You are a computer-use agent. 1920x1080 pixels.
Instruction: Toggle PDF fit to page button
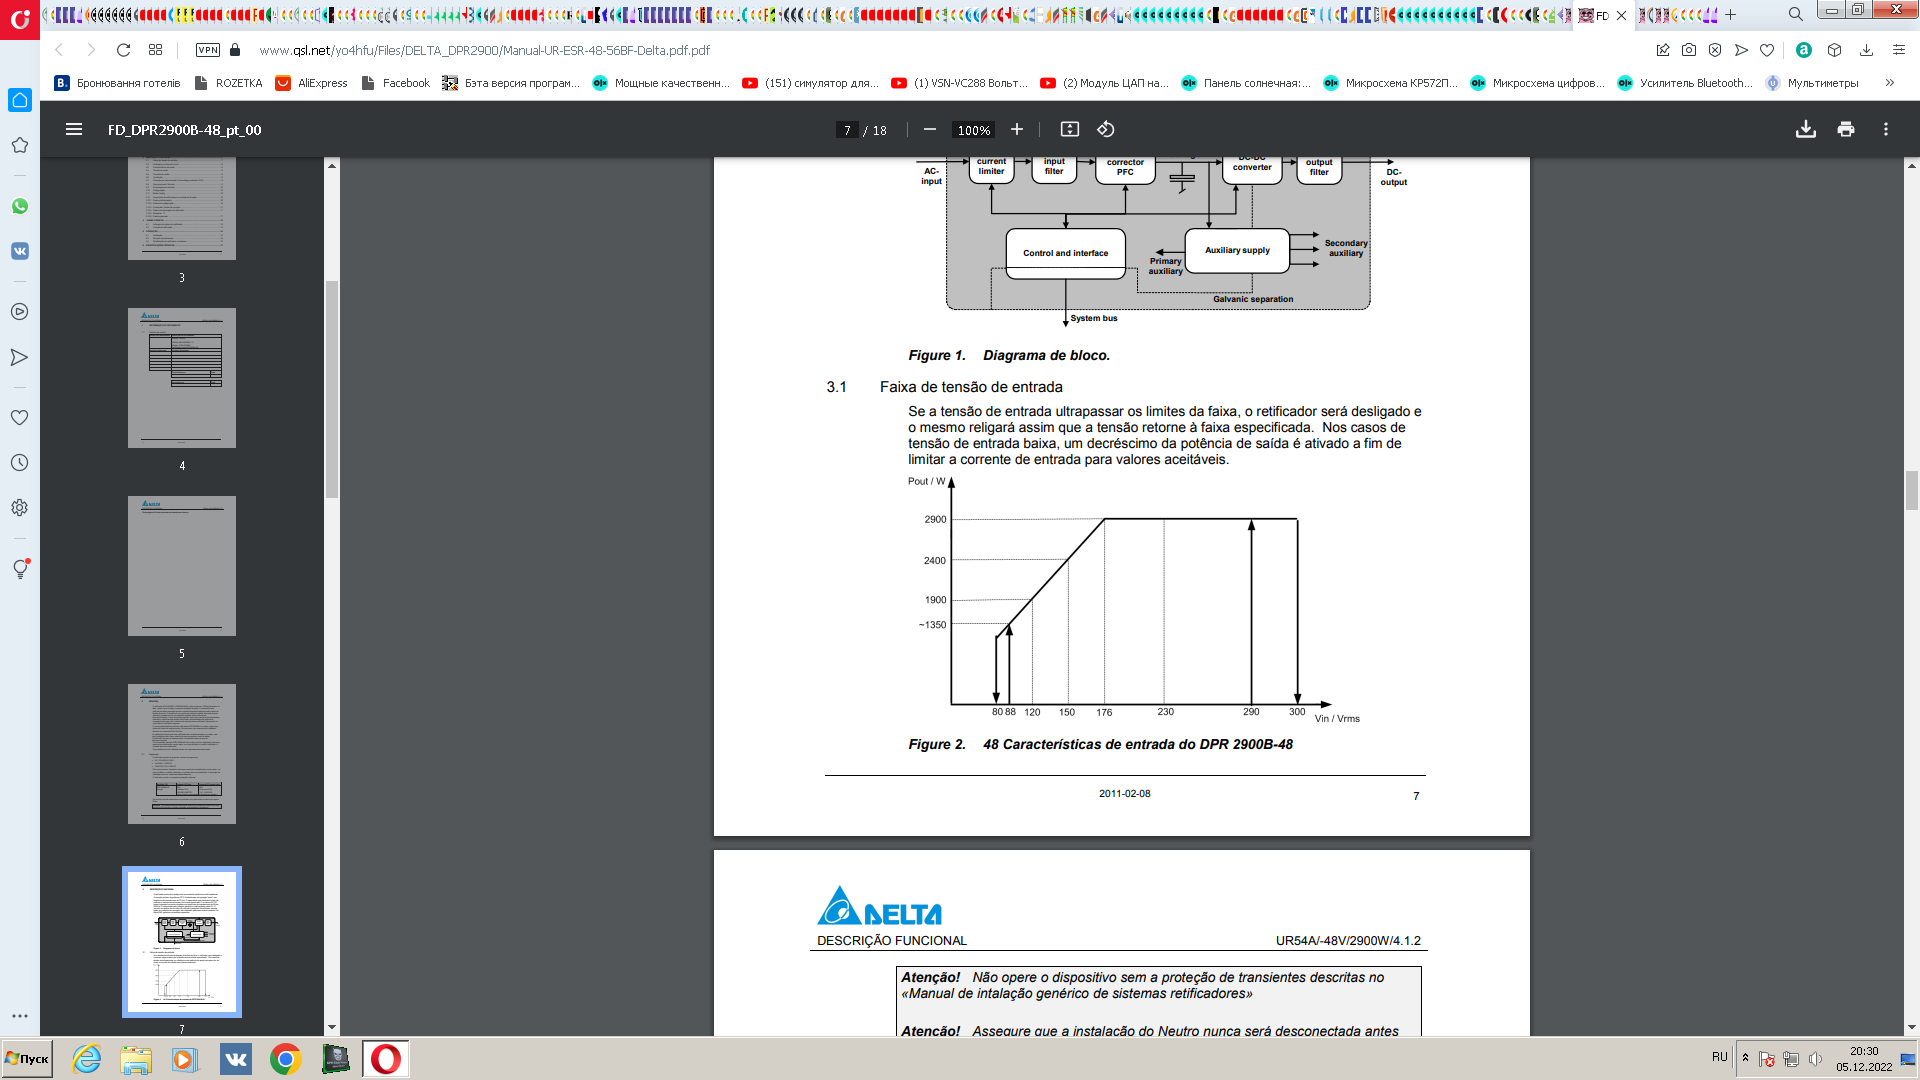click(x=1070, y=129)
